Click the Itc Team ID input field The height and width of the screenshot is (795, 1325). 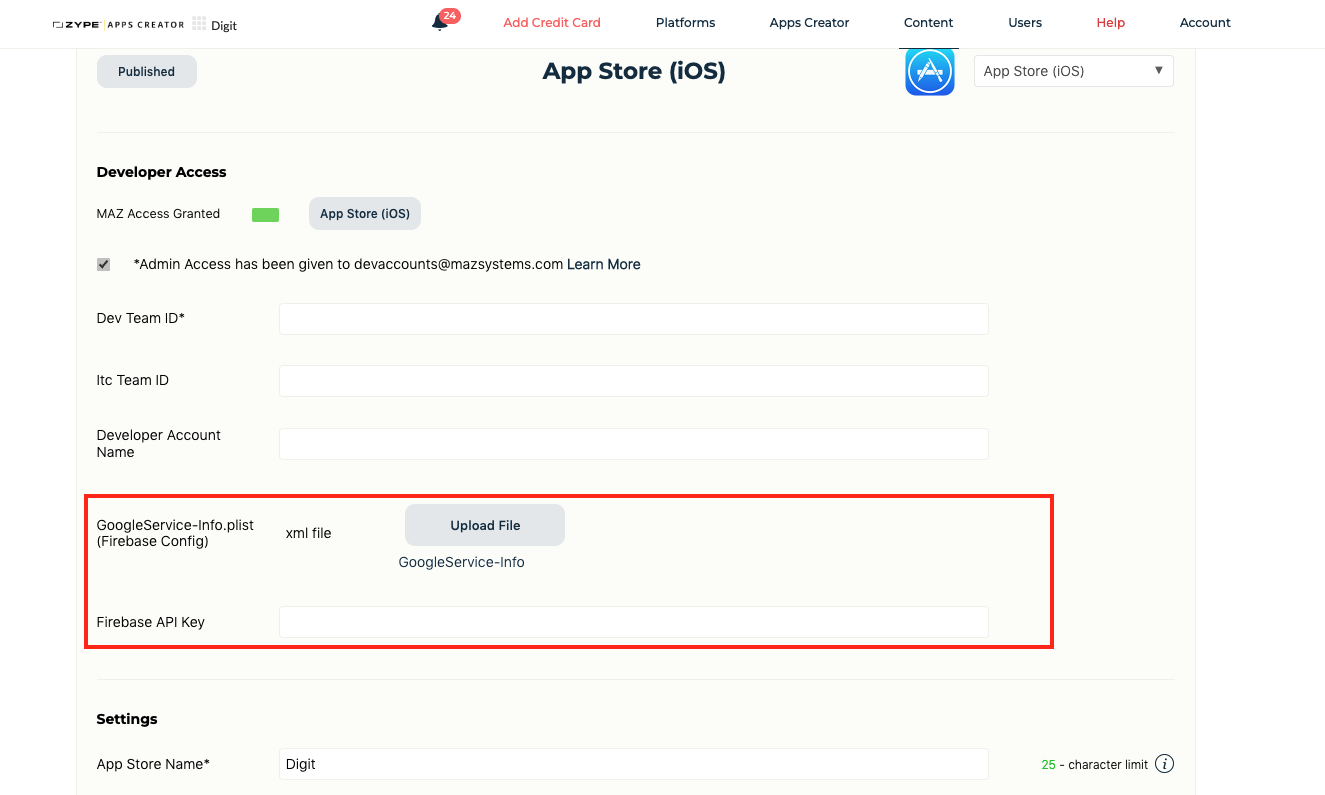point(634,381)
